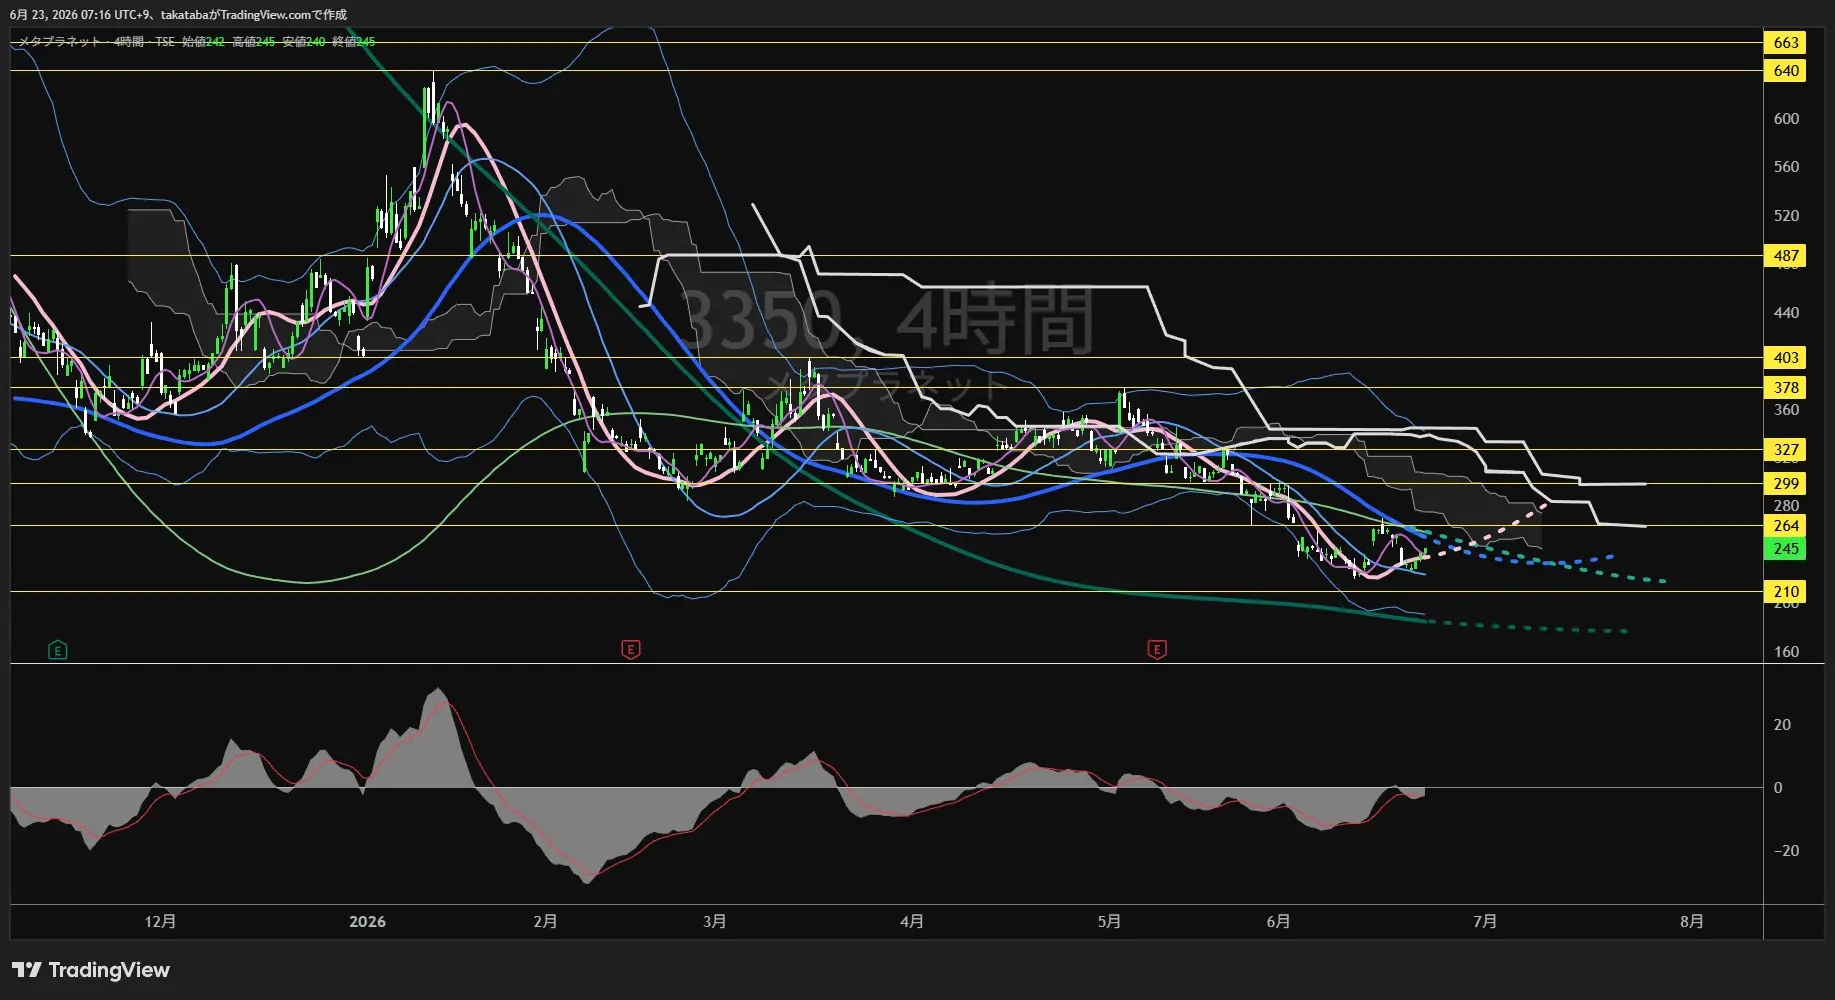
Task: Click the indicator axis value 20
Action: coord(1782,724)
